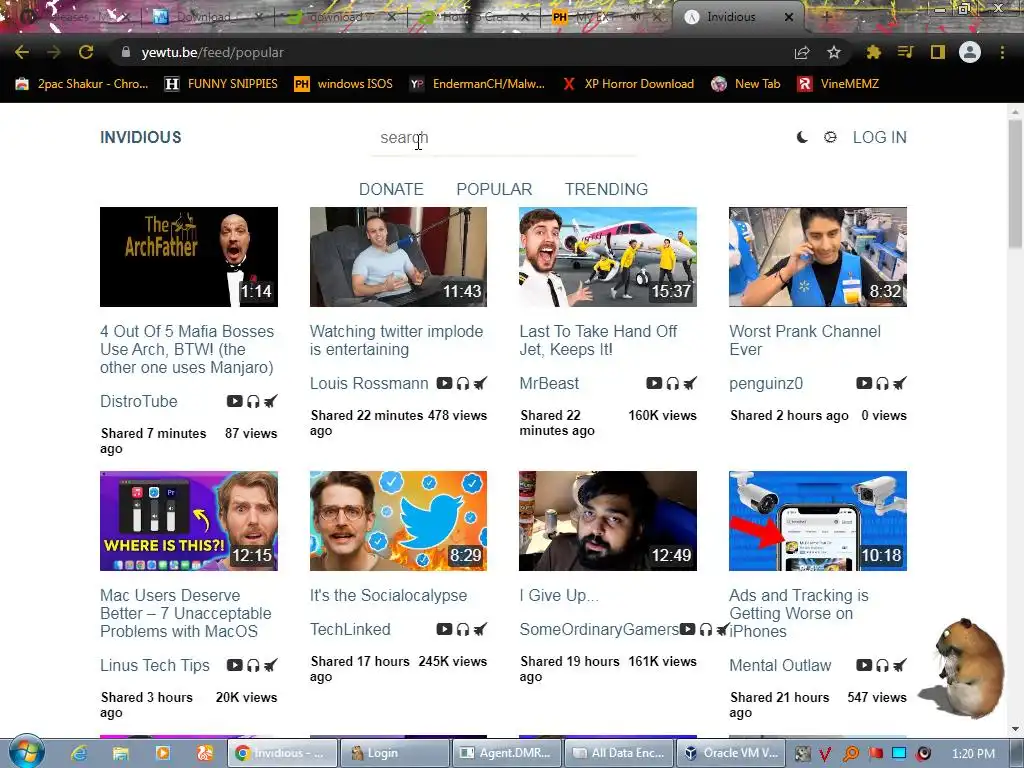The height and width of the screenshot is (768, 1024).
Task: Click the search input field
Action: click(x=504, y=138)
